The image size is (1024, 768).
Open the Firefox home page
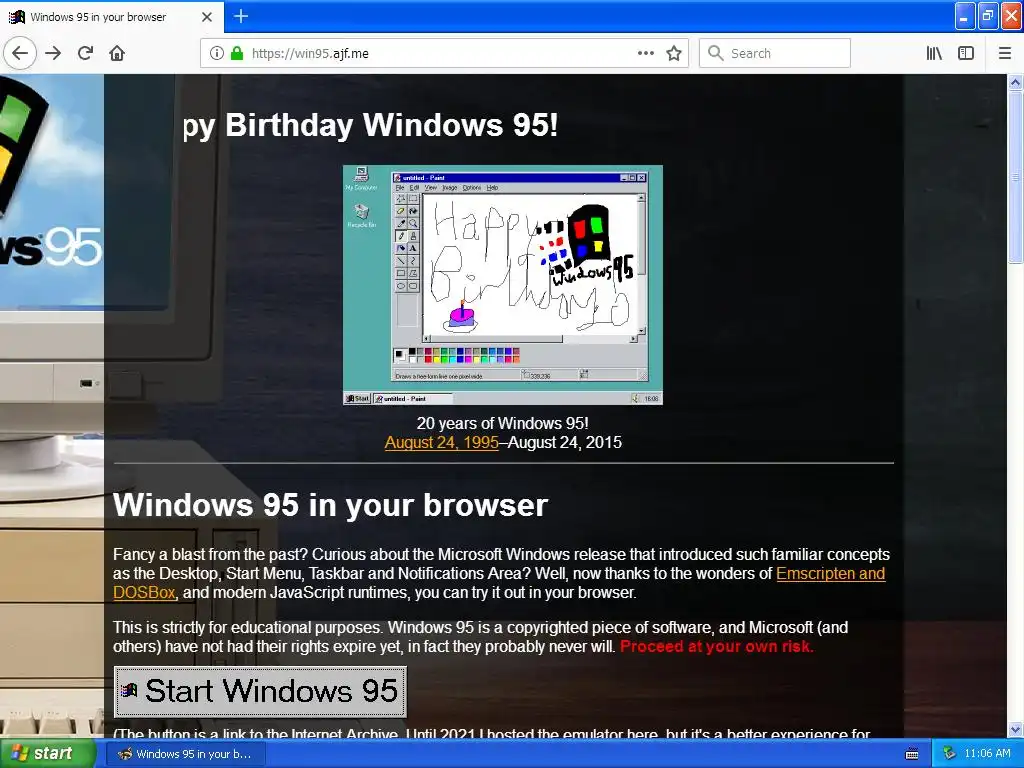[117, 53]
